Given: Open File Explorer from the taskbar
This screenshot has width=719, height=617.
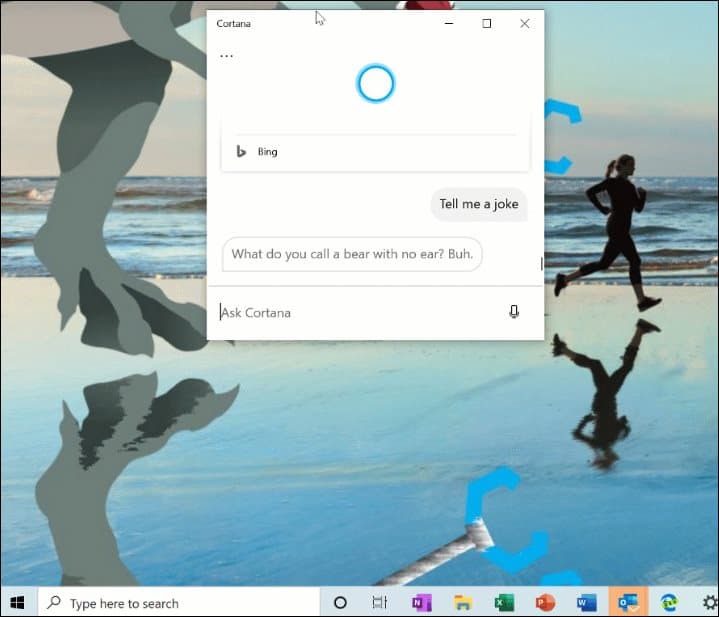Looking at the screenshot, I should [x=463, y=602].
